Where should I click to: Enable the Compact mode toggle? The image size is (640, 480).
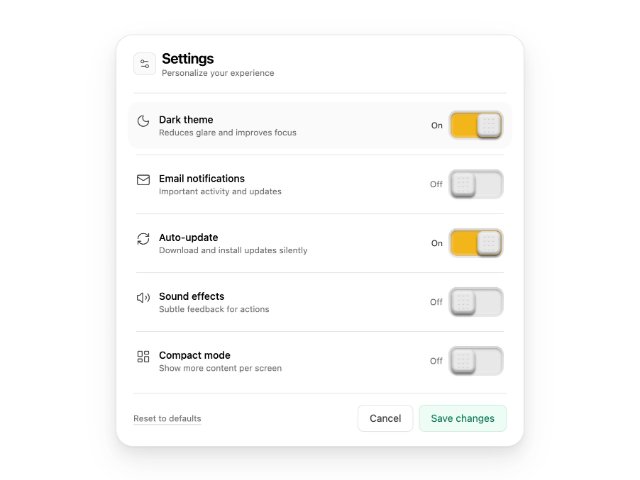476,361
